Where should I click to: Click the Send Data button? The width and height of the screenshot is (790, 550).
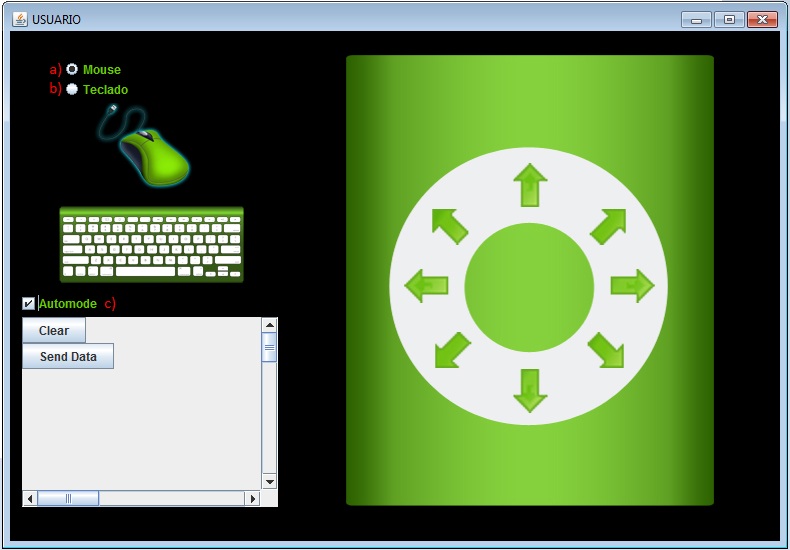pos(68,356)
